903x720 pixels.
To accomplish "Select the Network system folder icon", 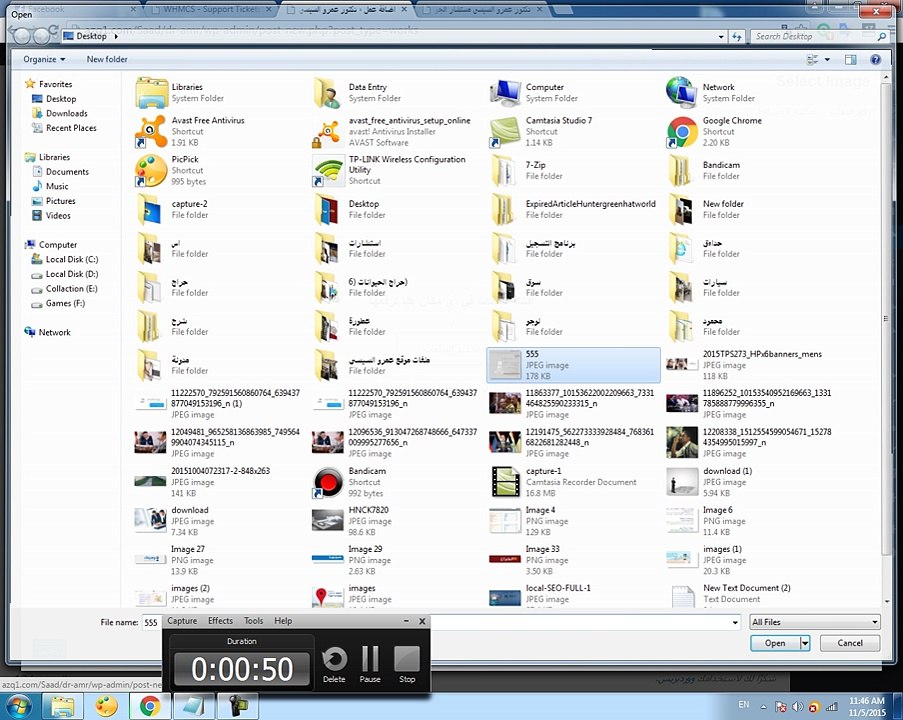I will point(682,92).
